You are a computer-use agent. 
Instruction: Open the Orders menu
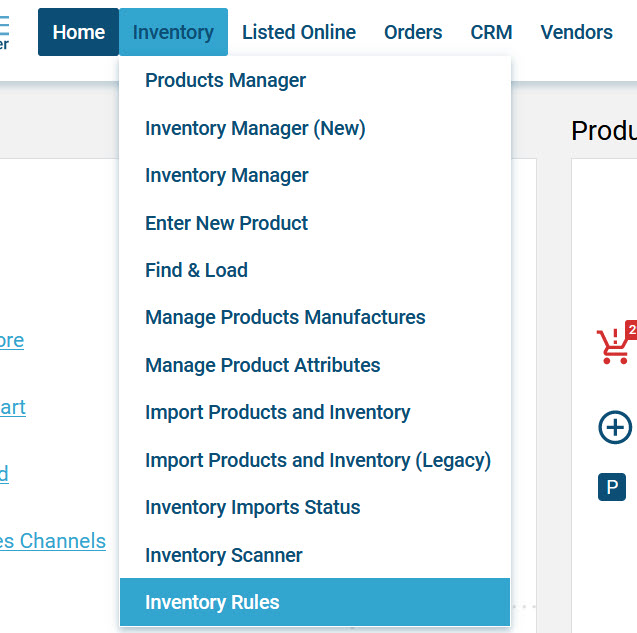pos(413,32)
